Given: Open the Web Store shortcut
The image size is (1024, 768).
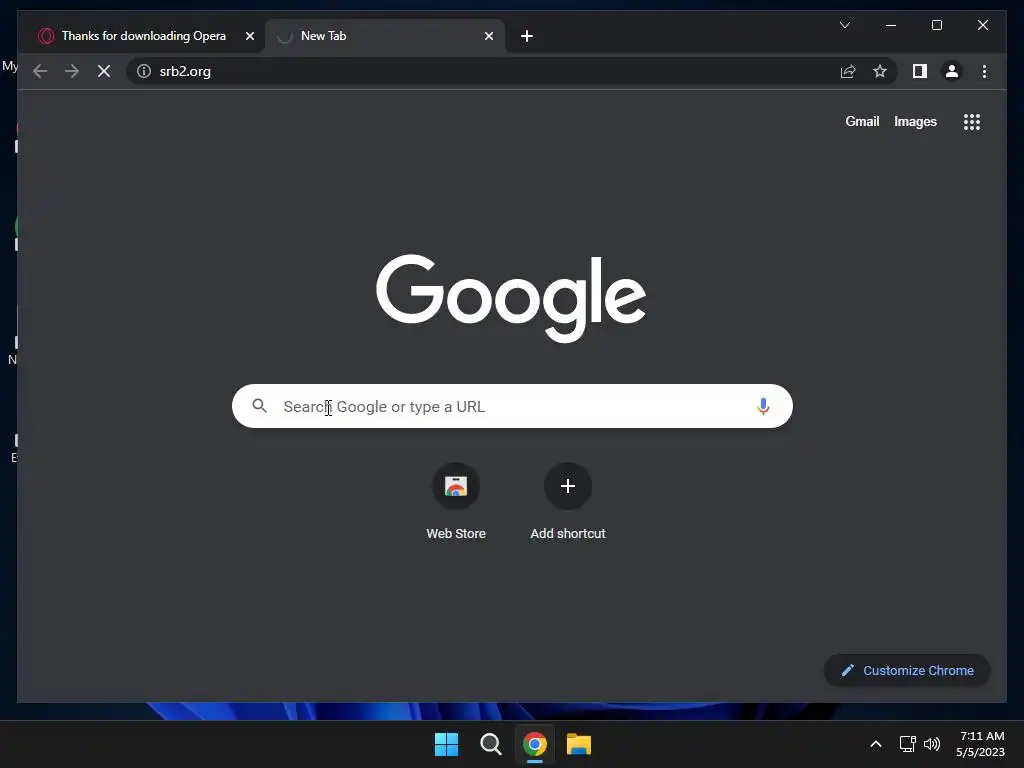Looking at the screenshot, I should 456,502.
